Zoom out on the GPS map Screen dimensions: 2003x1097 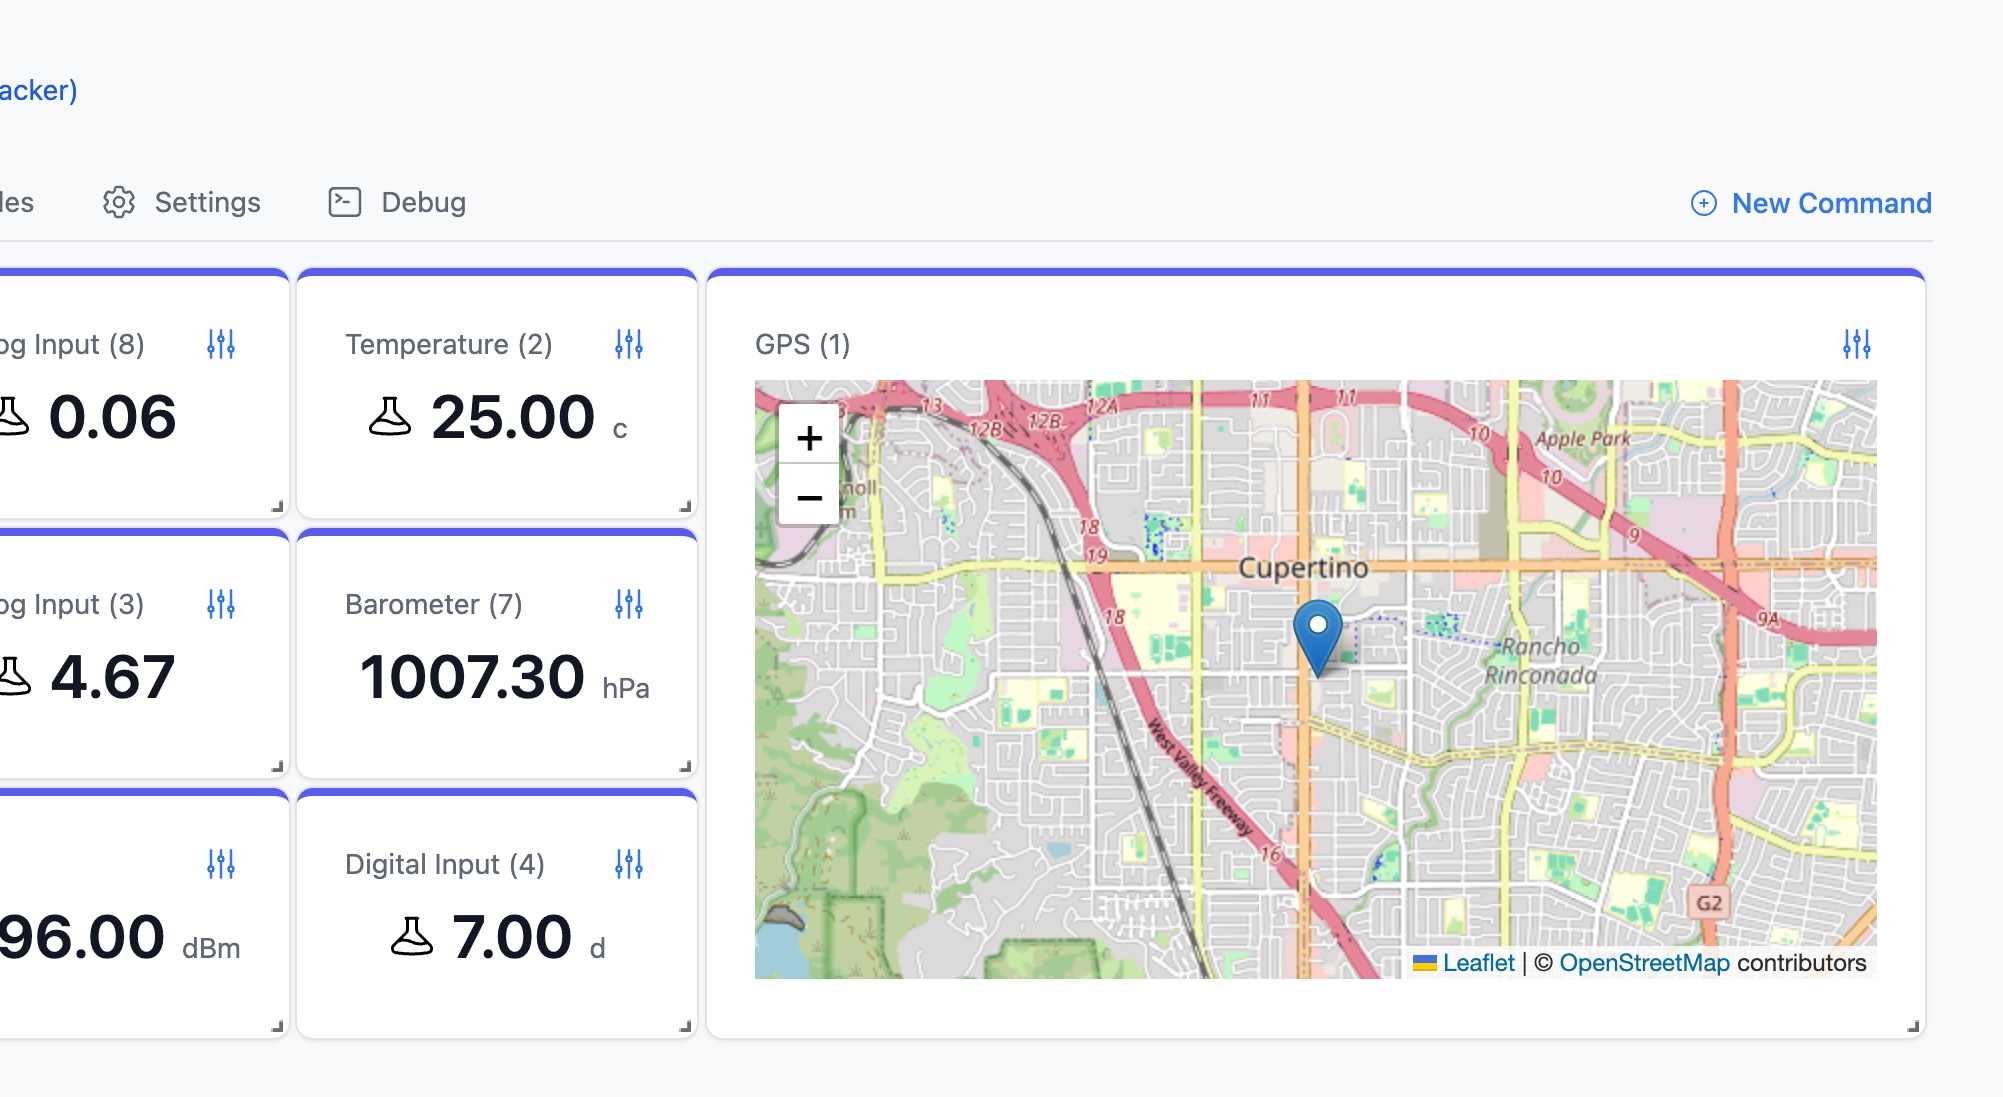coord(809,497)
